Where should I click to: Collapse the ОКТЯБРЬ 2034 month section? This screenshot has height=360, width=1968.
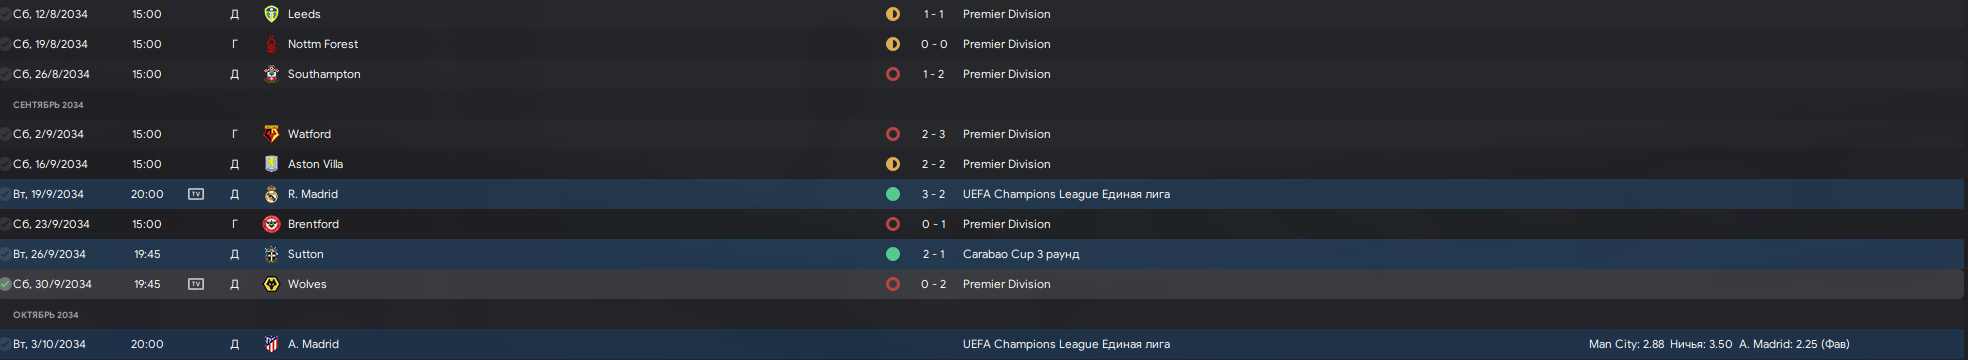(46, 315)
